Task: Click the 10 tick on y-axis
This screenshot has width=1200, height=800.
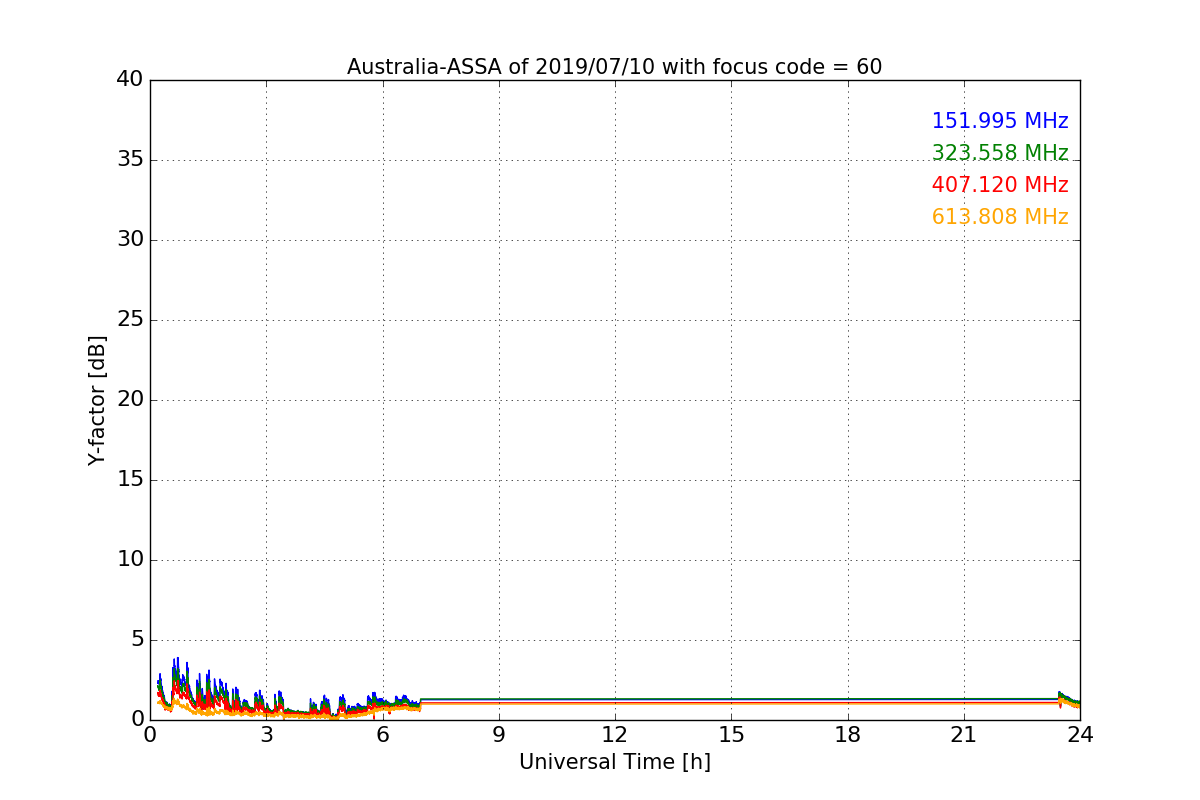Action: pos(130,560)
